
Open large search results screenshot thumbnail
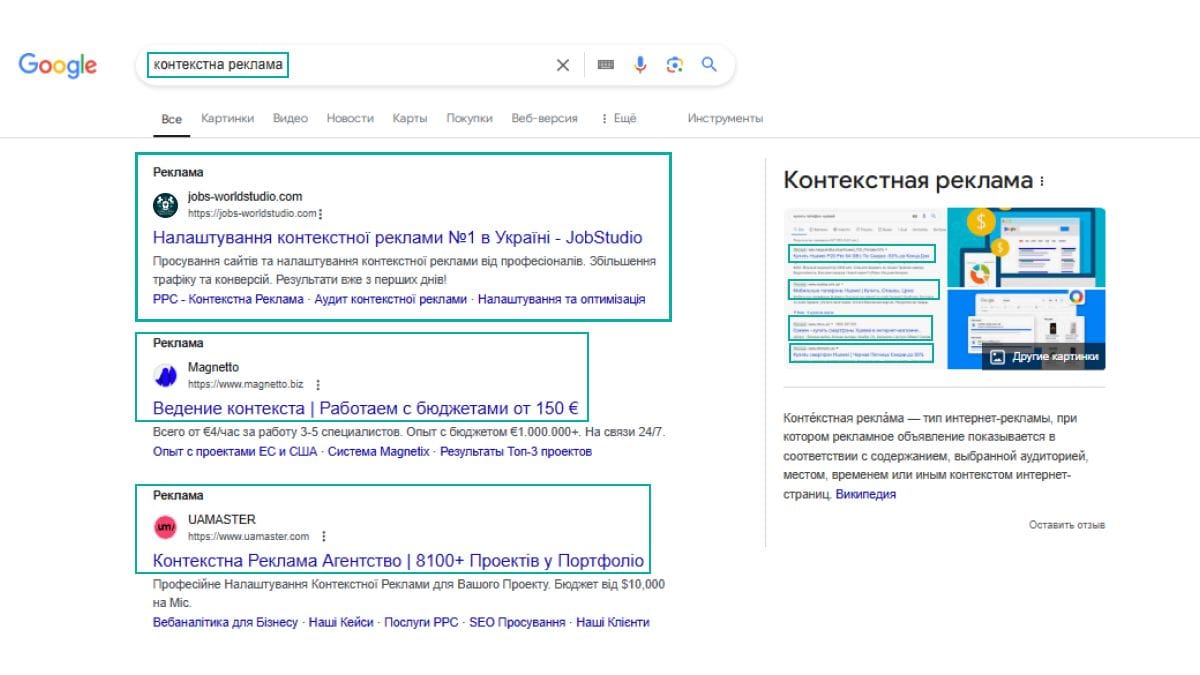[x=863, y=288]
